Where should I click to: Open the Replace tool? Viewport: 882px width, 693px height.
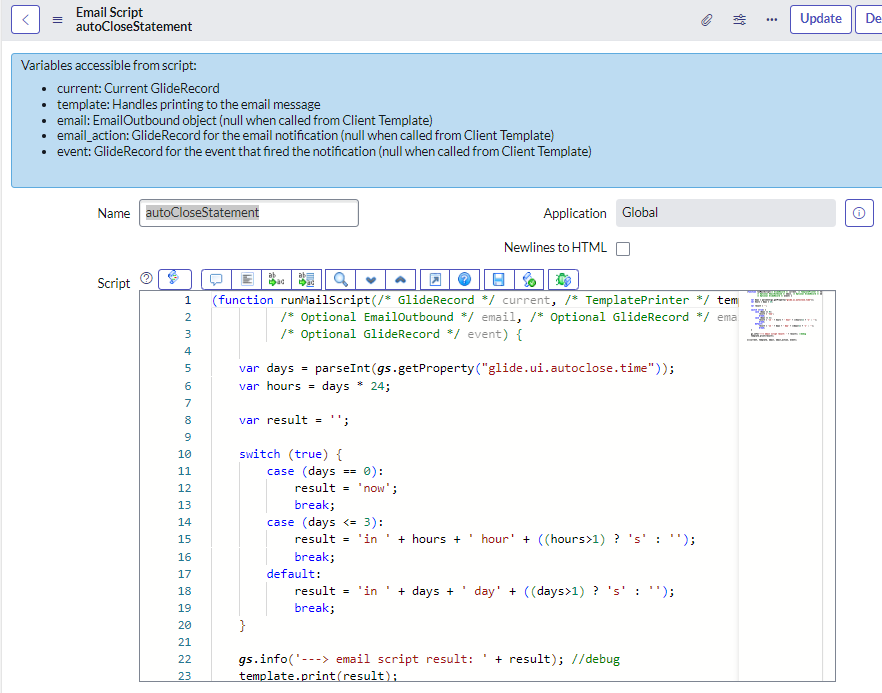point(276,279)
